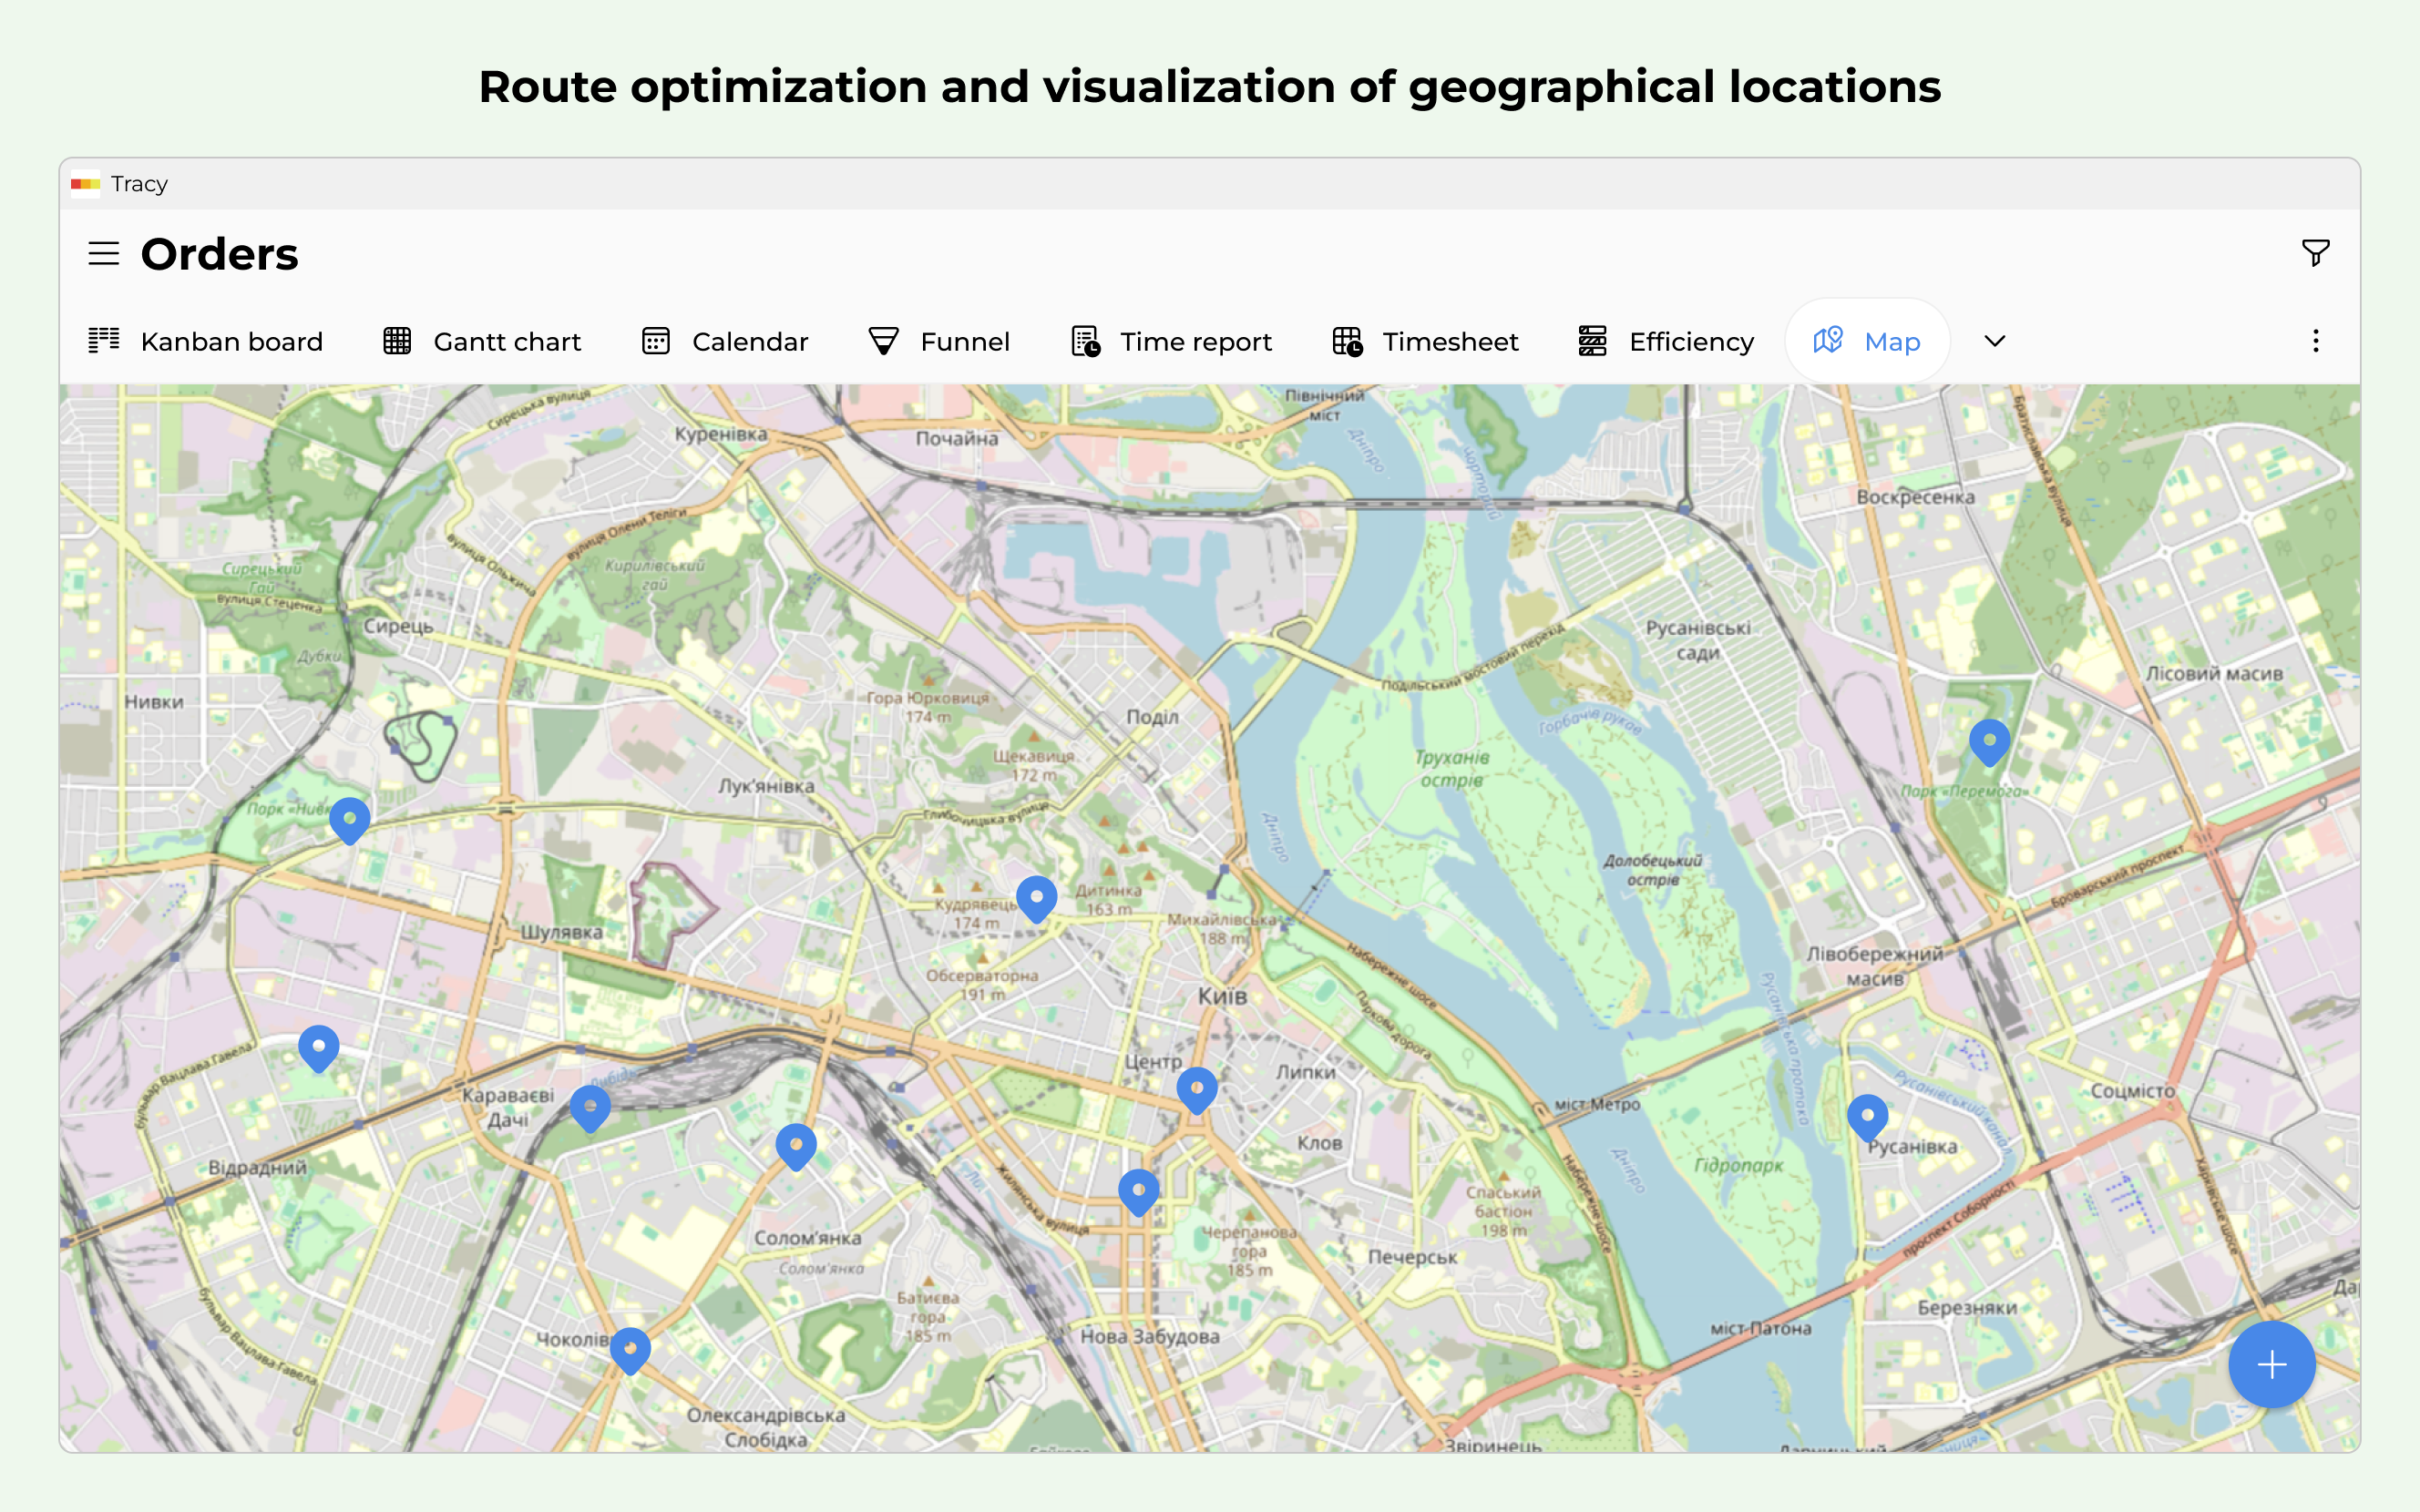Image resolution: width=2420 pixels, height=1512 pixels.
Task: Click the Kanban board view icon
Action: (104, 341)
